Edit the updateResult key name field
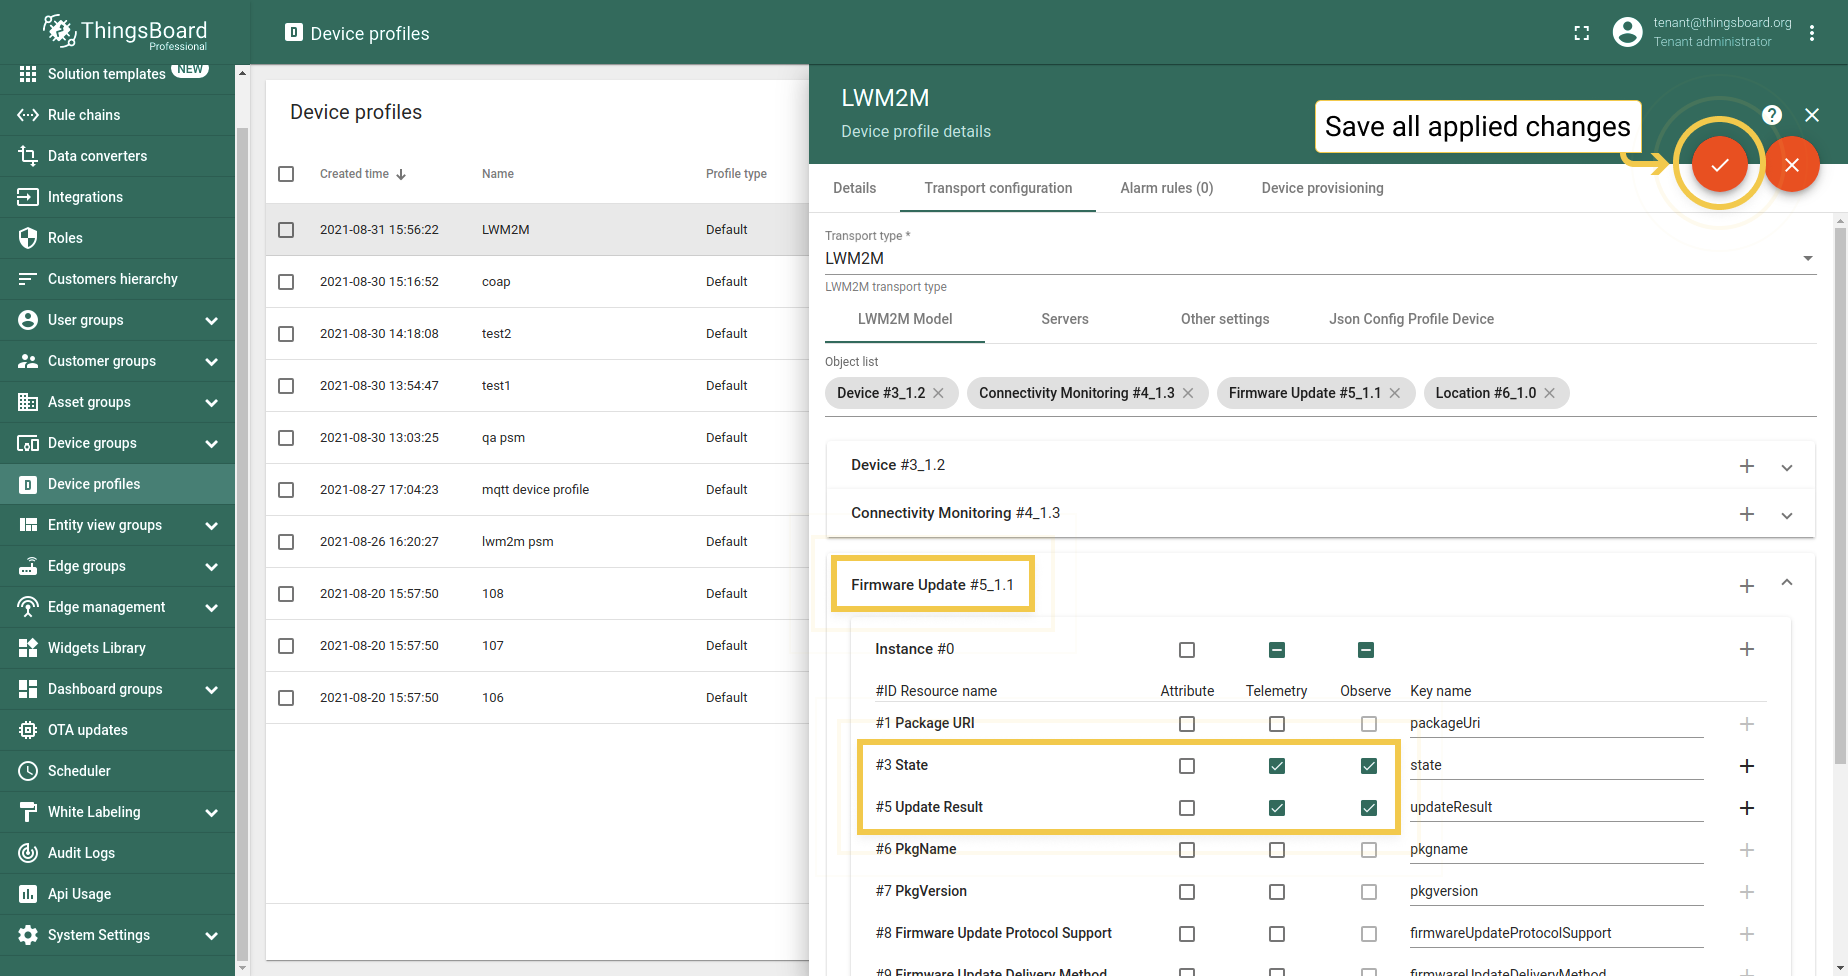 [x=1556, y=808]
